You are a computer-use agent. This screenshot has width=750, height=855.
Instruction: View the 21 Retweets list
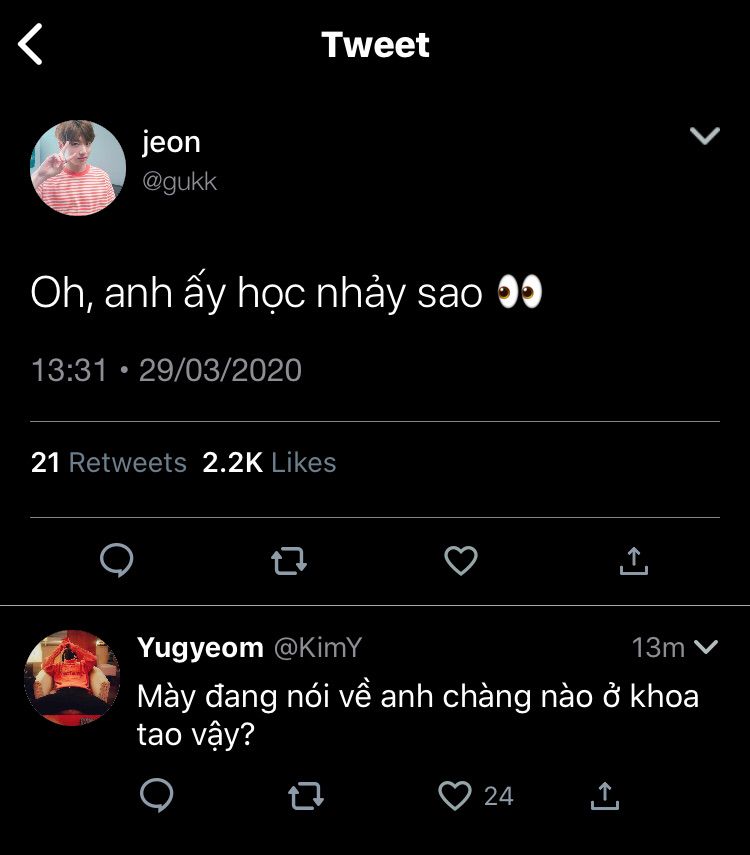click(x=109, y=462)
